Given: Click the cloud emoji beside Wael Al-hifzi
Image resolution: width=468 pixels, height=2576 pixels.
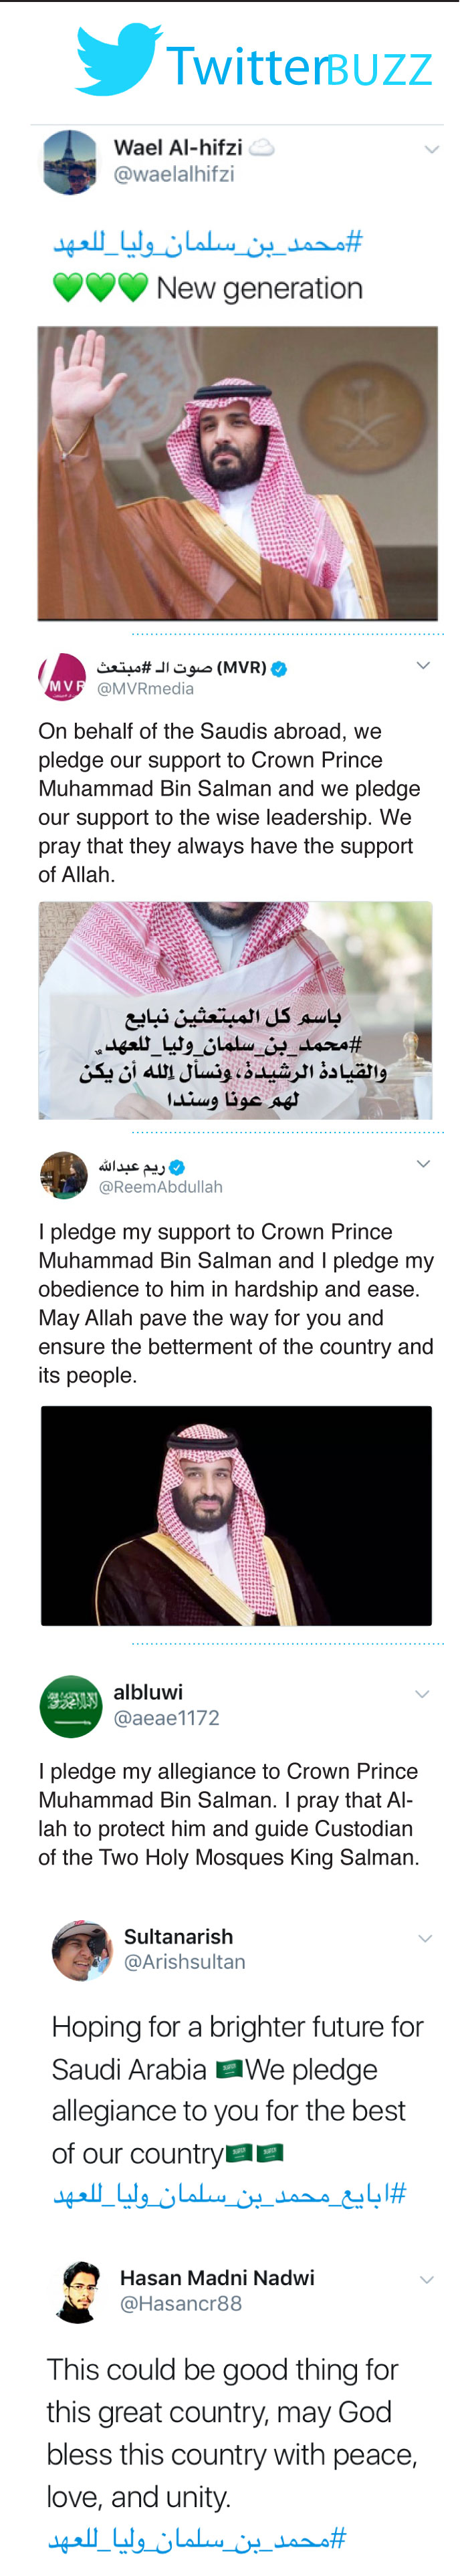Looking at the screenshot, I should click(x=261, y=148).
